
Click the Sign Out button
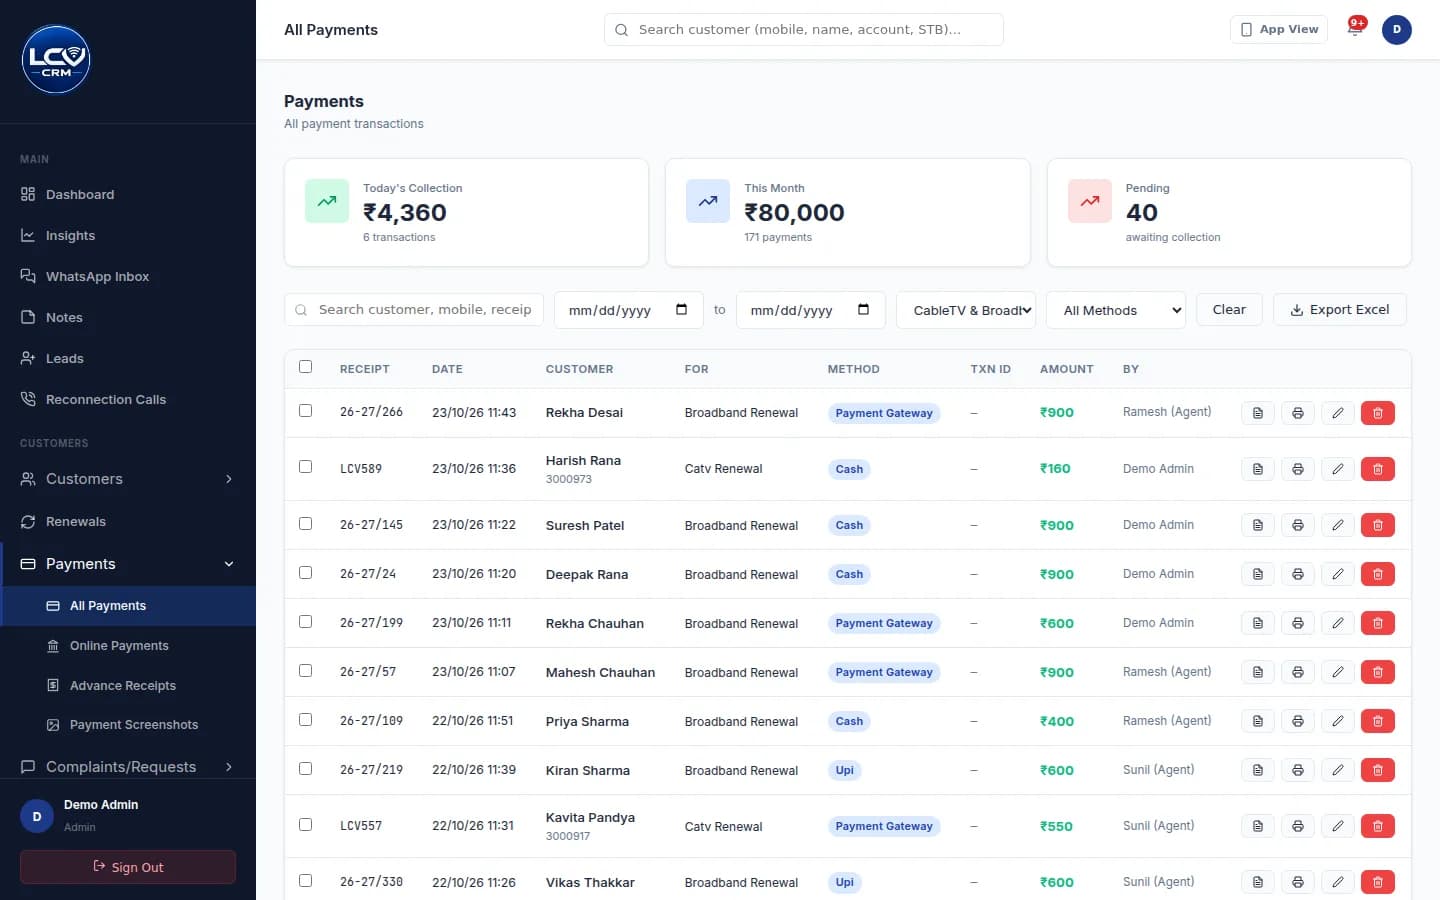click(x=128, y=867)
